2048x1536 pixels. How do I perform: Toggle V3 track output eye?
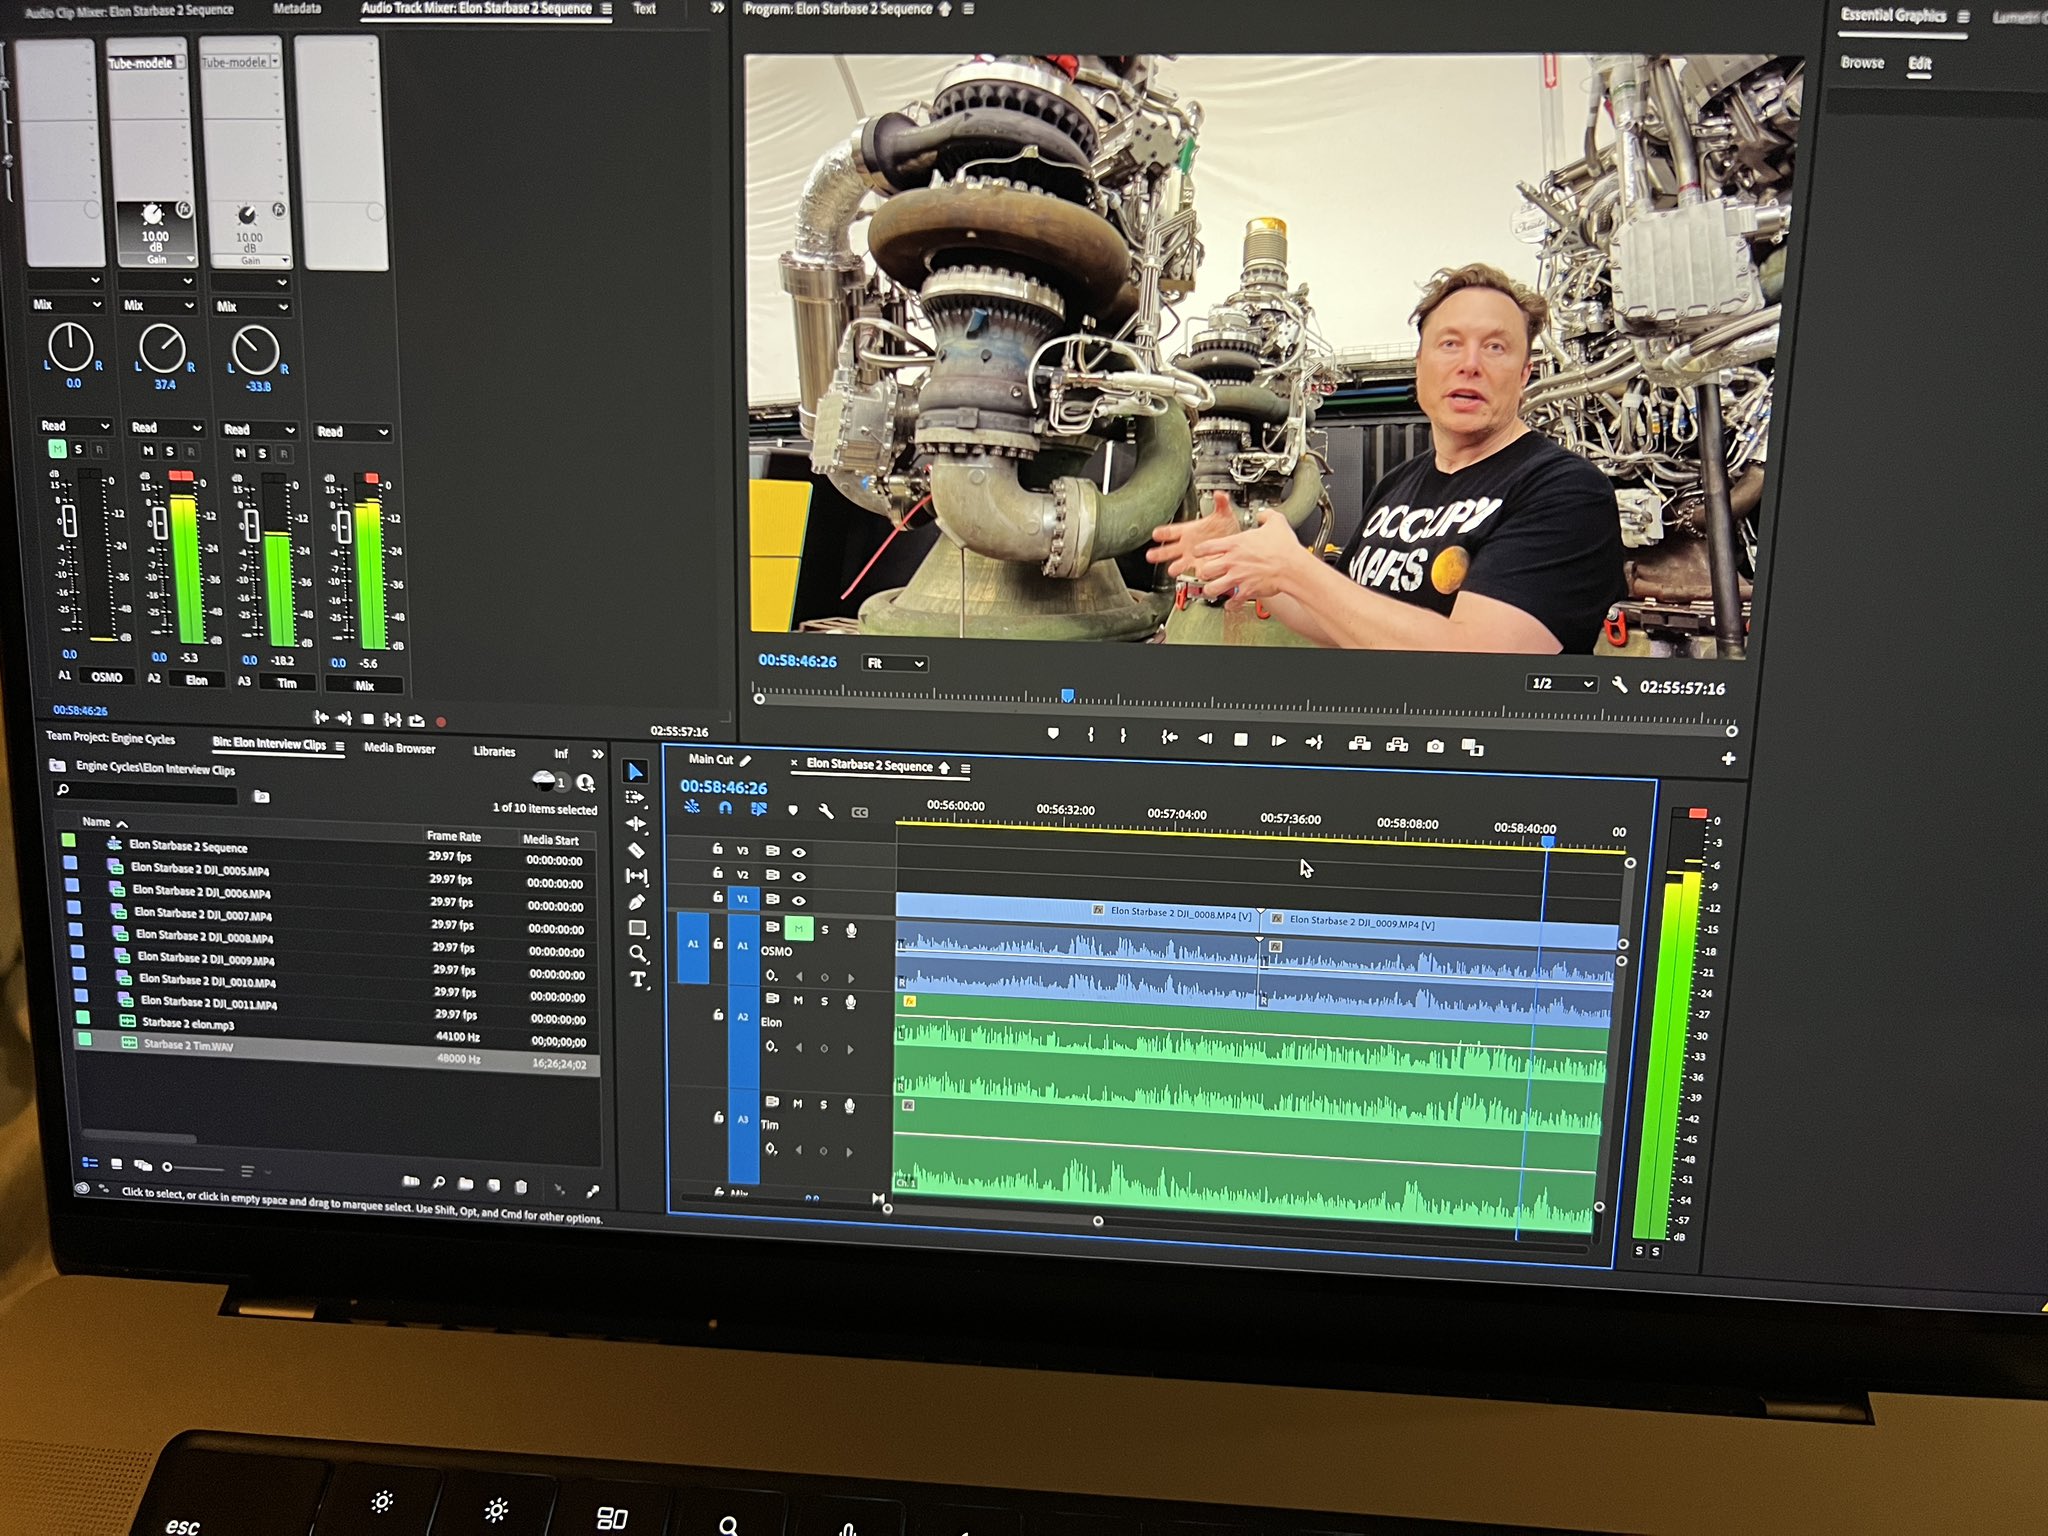pos(799,853)
